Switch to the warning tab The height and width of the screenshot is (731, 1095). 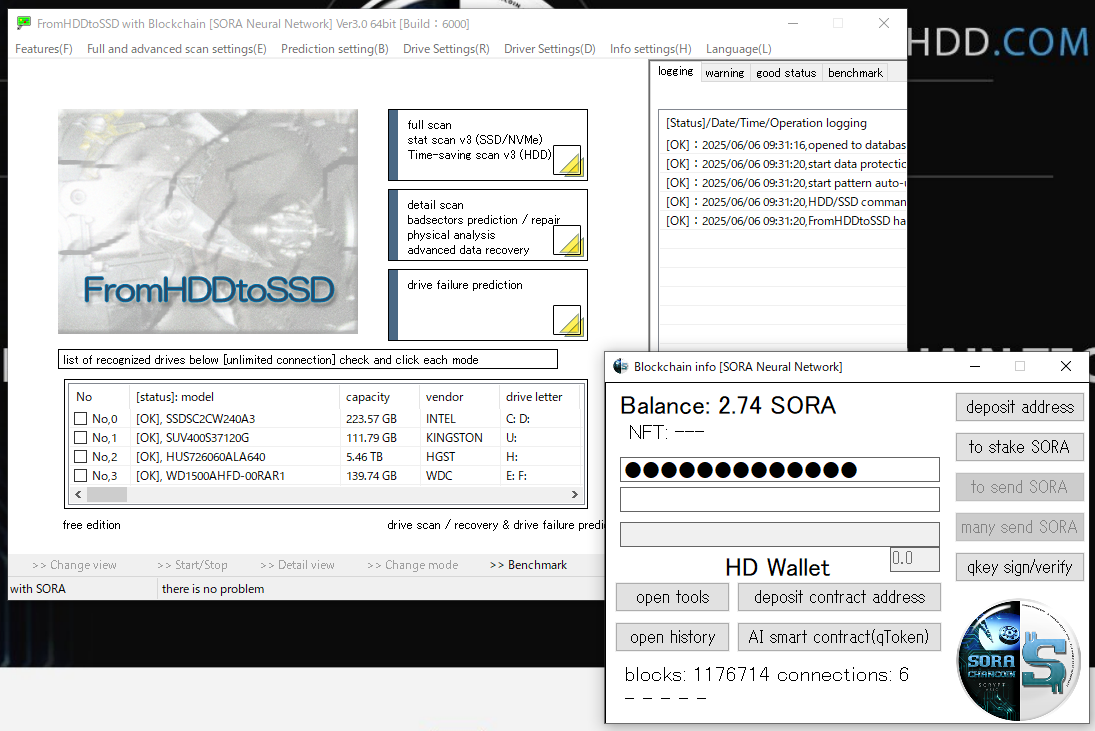[724, 73]
